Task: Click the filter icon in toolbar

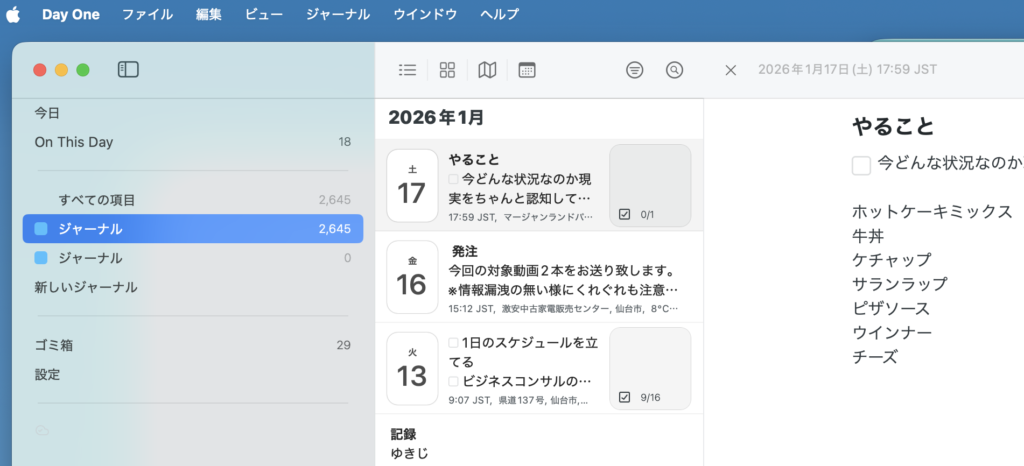Action: point(634,70)
